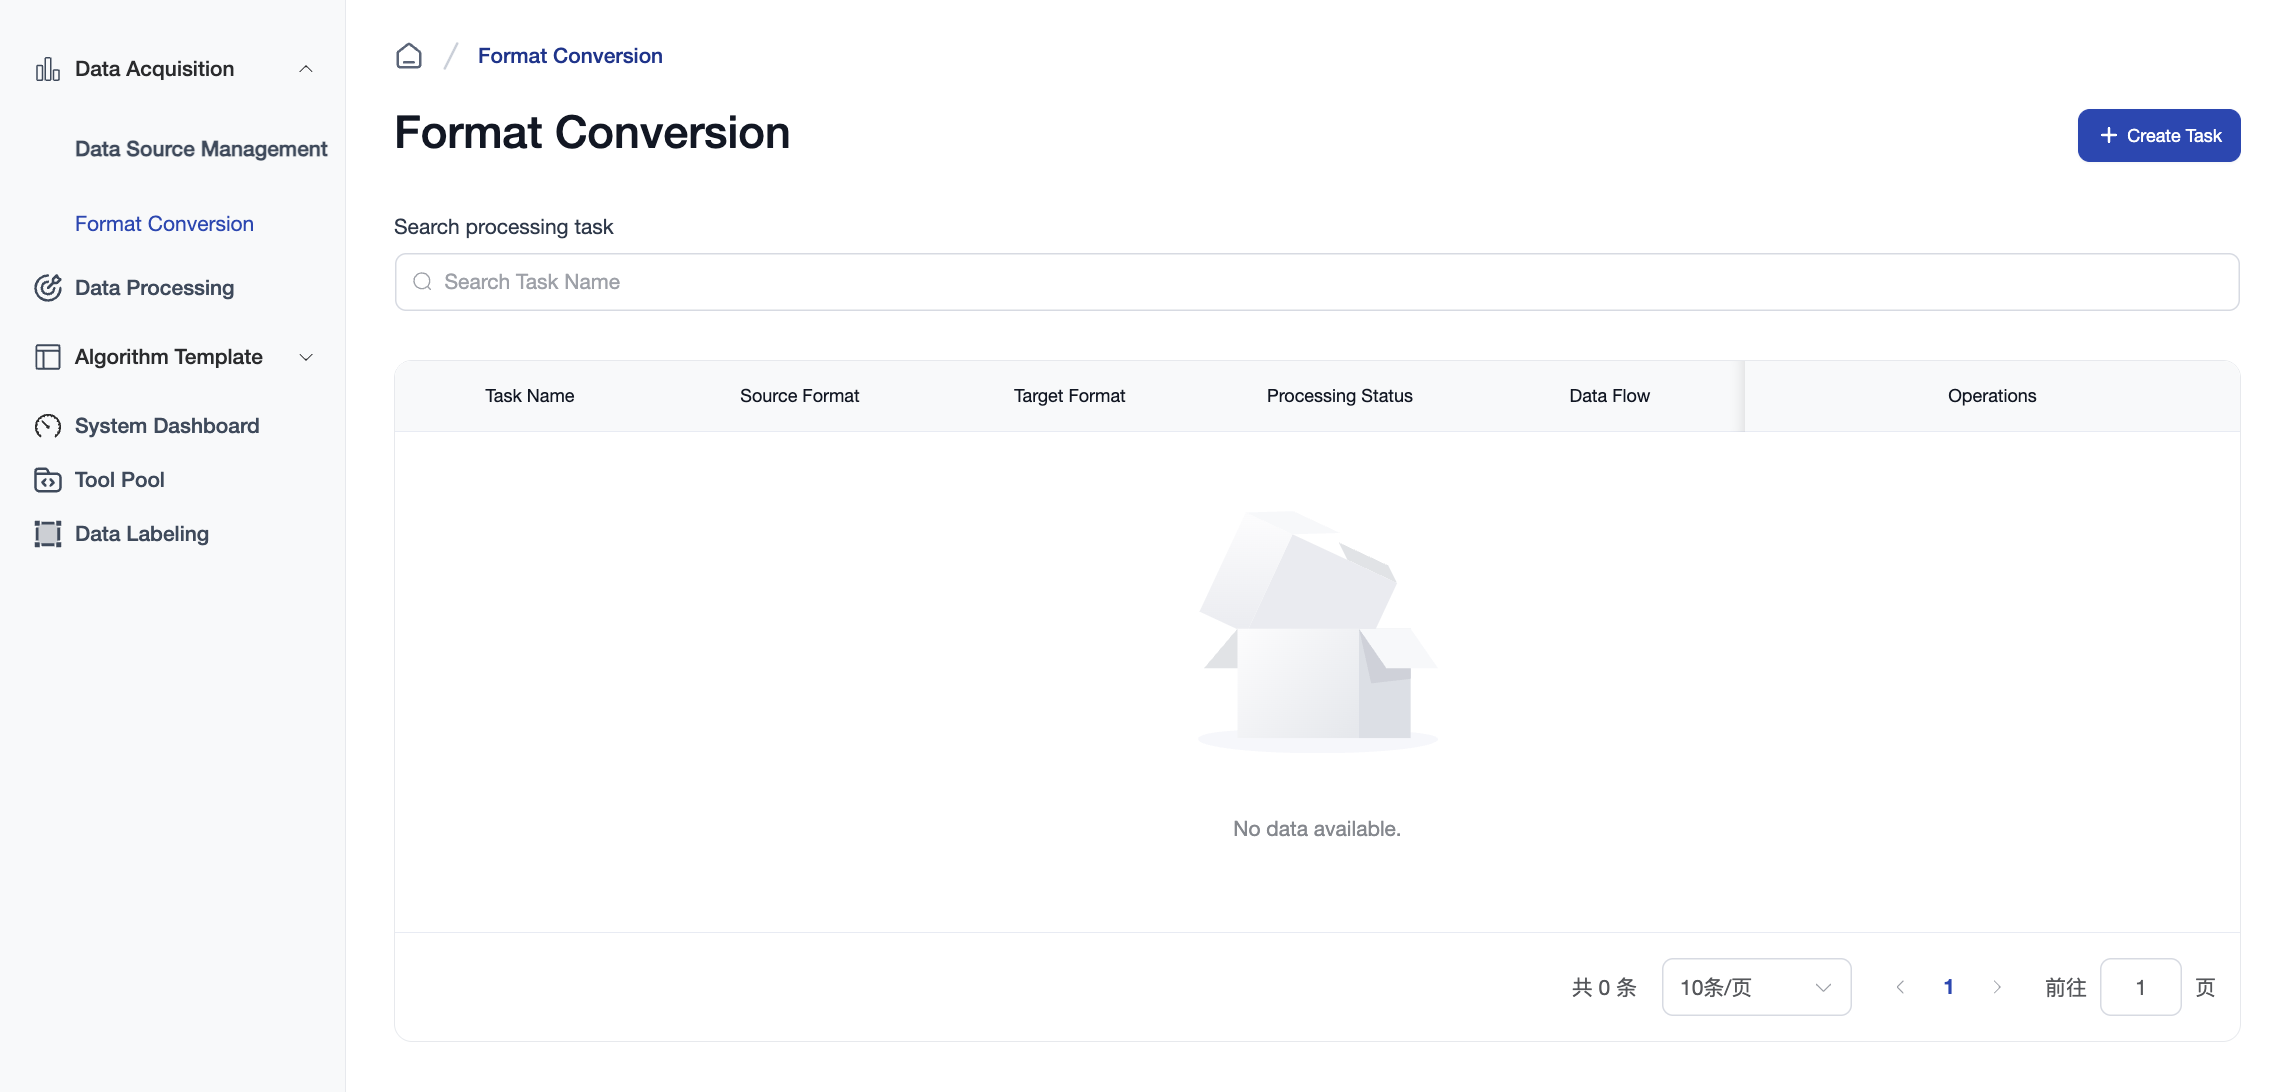Collapse the Data Acquisition menu chevron
Viewport: 2290px width, 1092px height.
click(x=306, y=69)
